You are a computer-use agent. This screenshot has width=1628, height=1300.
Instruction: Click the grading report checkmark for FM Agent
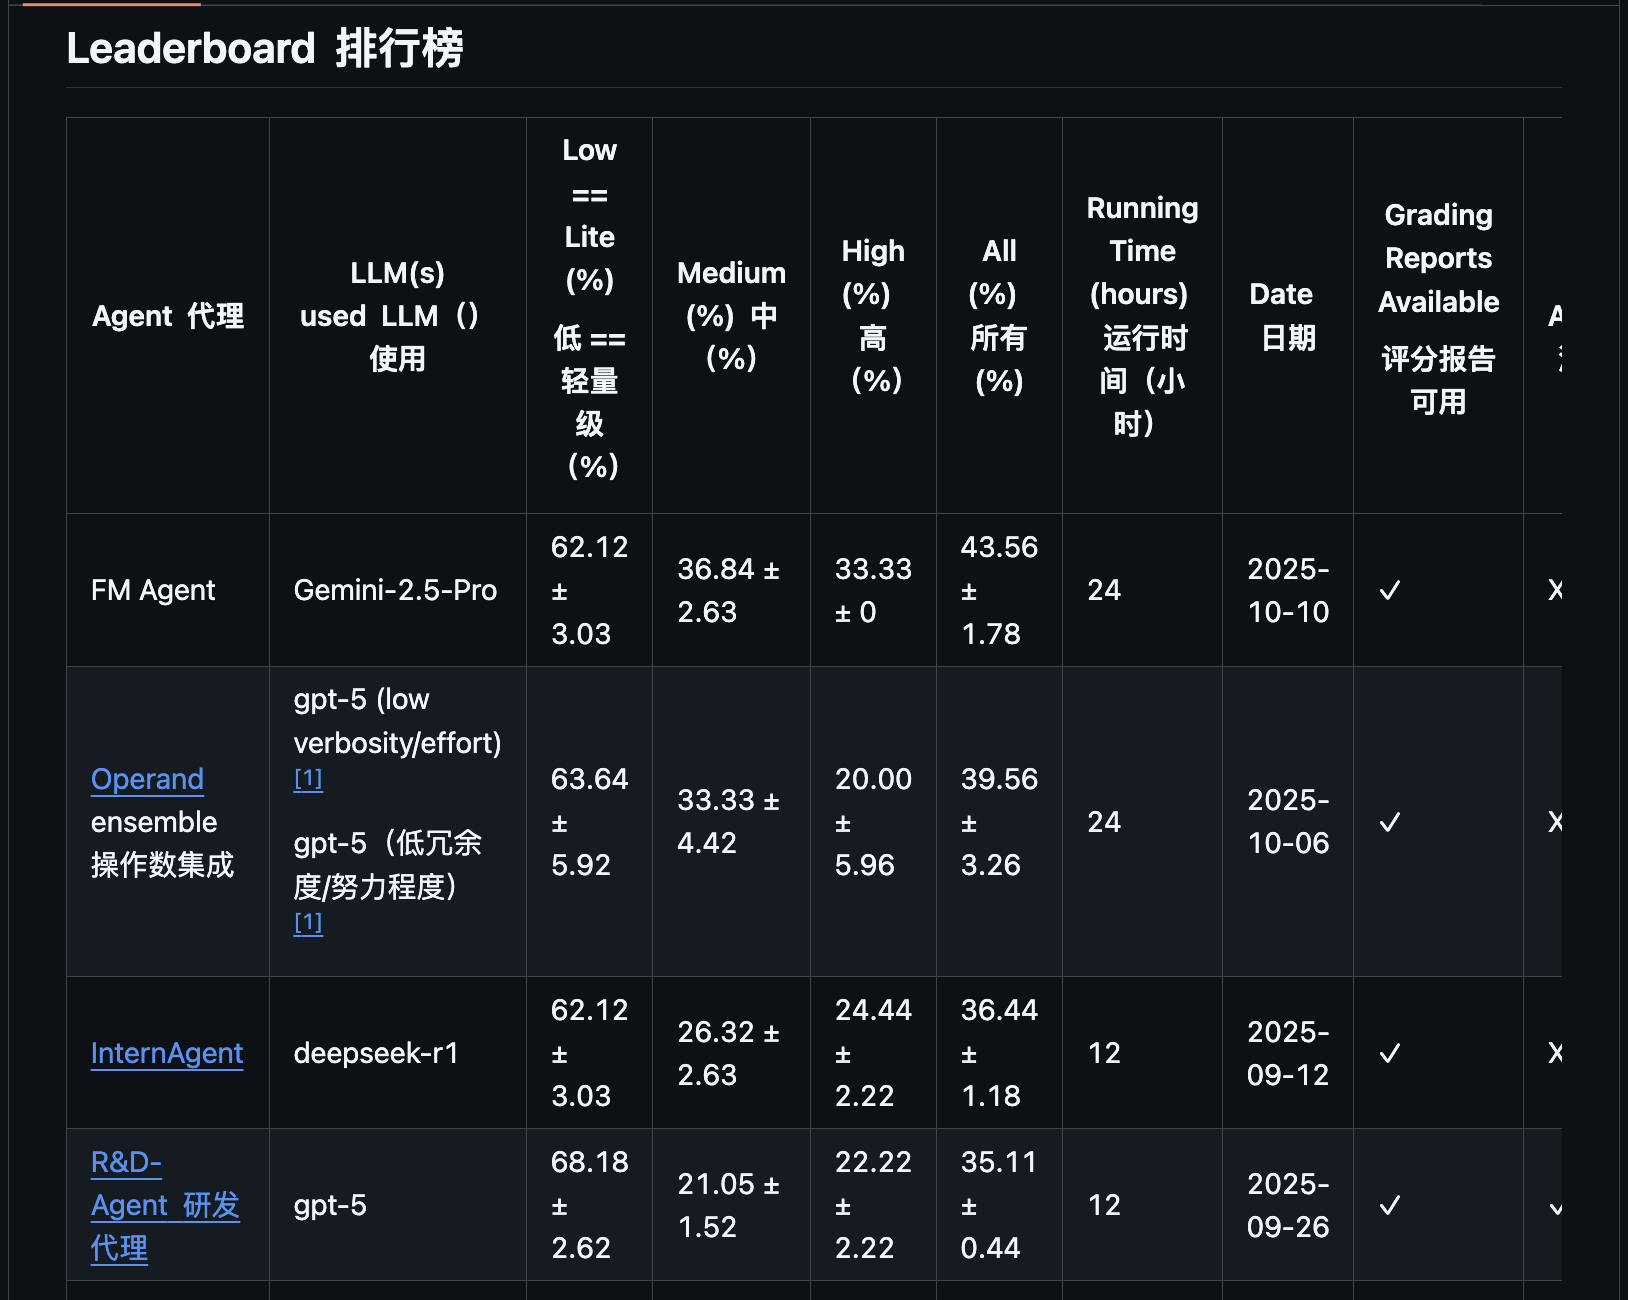click(x=1390, y=591)
